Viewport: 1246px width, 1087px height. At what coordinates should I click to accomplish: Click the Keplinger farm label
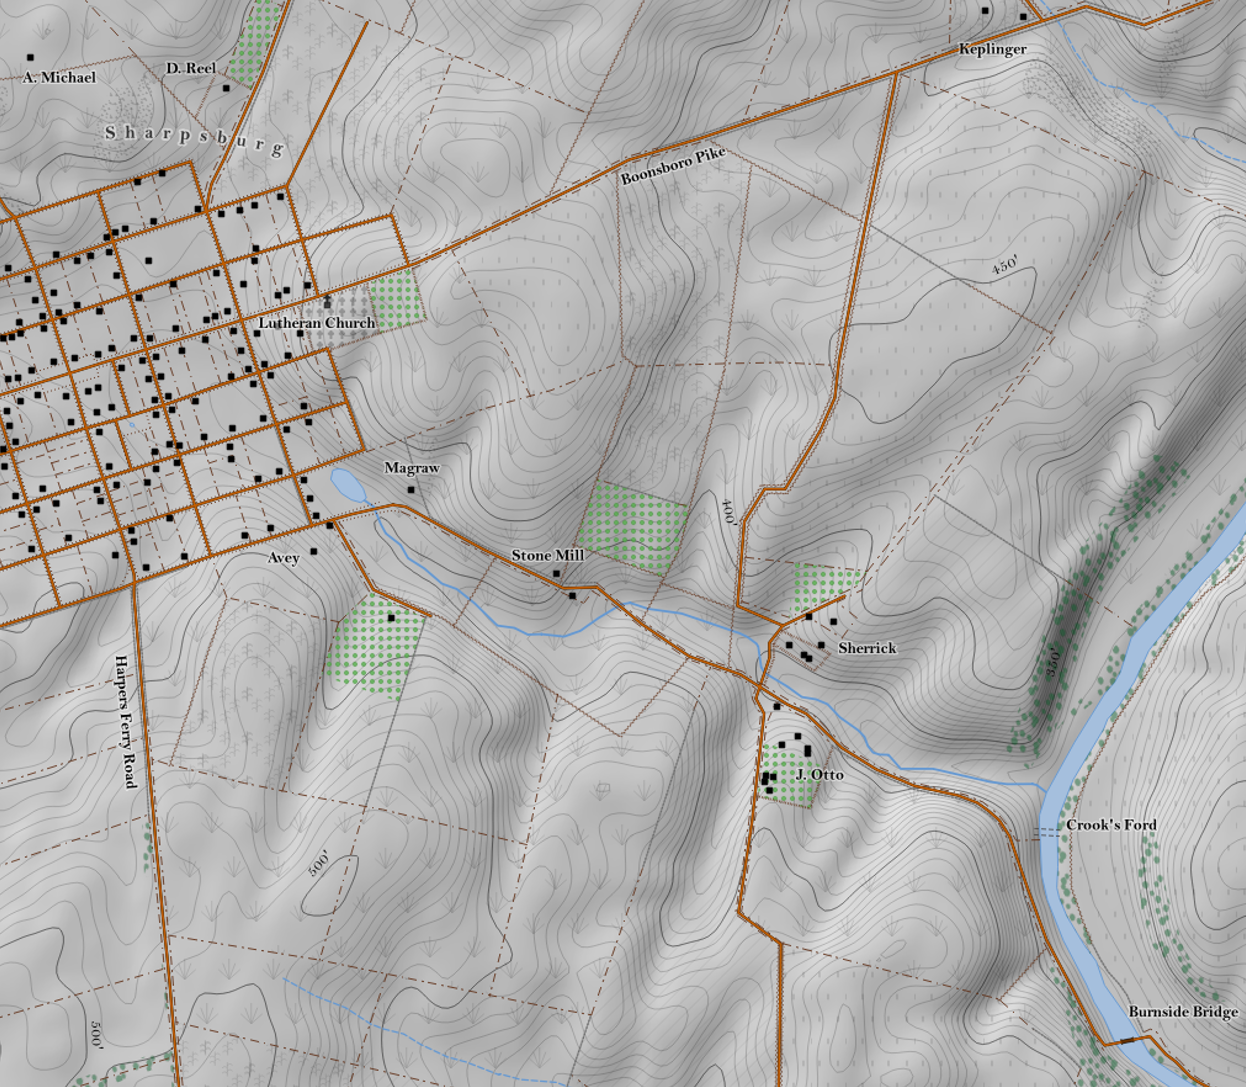click(x=992, y=49)
